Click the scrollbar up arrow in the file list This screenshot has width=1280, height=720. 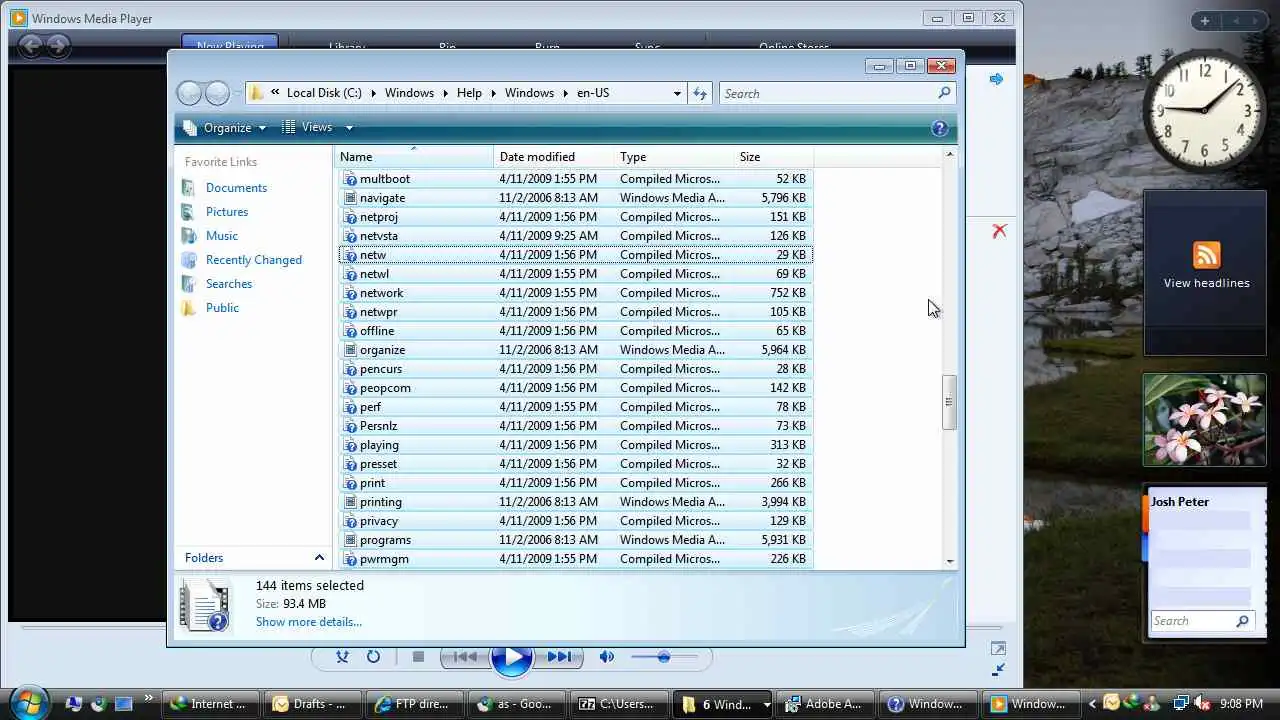[x=949, y=155]
